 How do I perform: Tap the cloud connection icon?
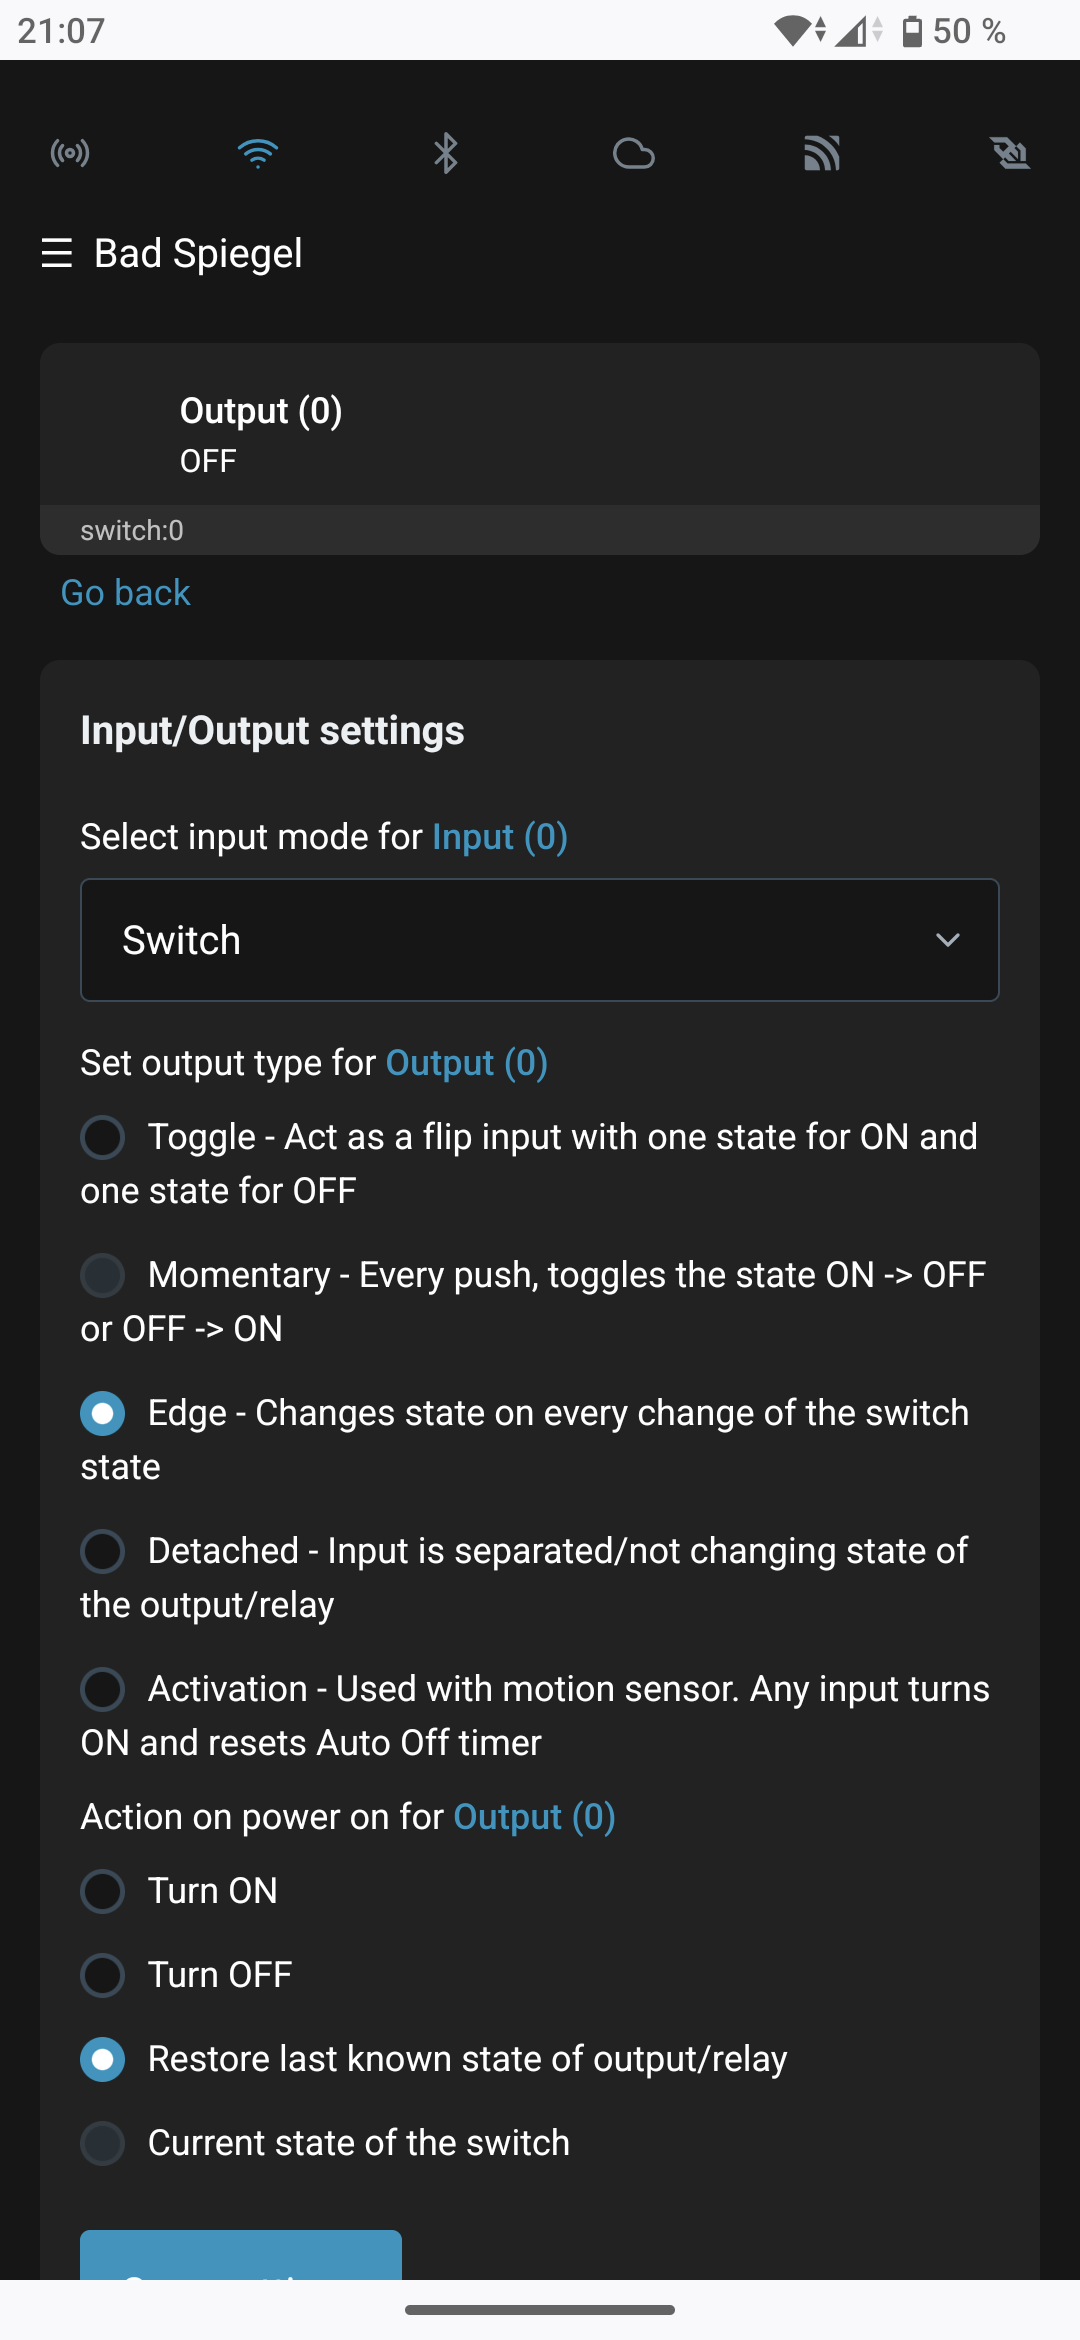633,154
